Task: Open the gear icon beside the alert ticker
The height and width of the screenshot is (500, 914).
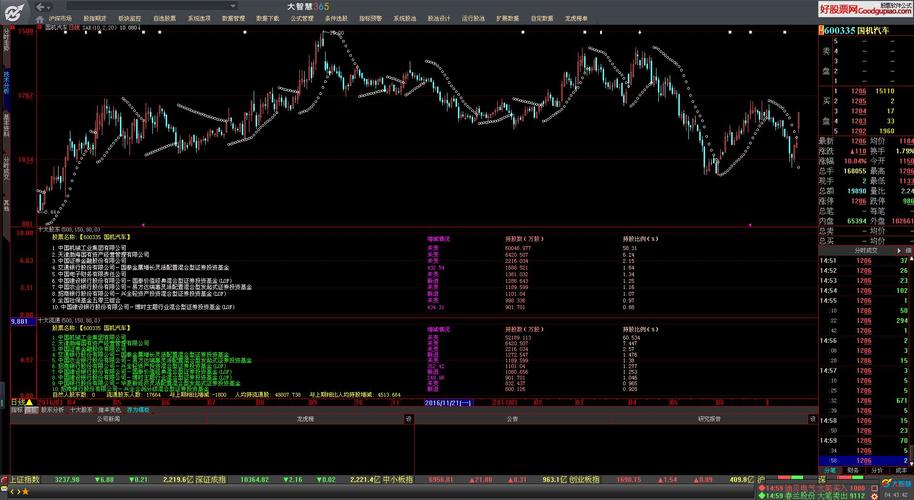Action: (874, 497)
